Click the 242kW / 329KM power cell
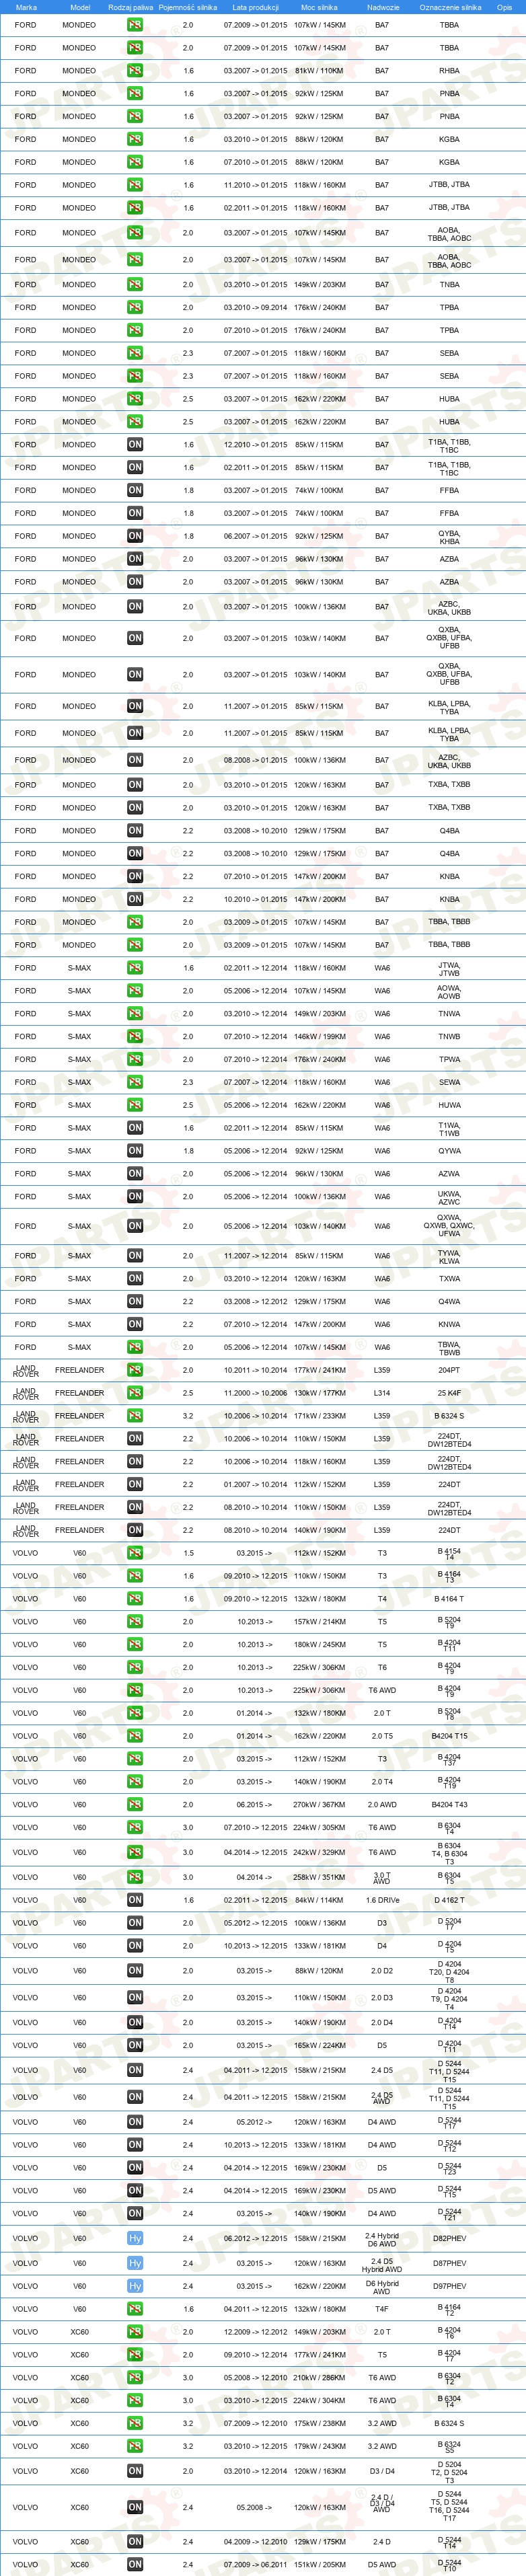Screen dimensions: 526x2576 (x=319, y=1852)
